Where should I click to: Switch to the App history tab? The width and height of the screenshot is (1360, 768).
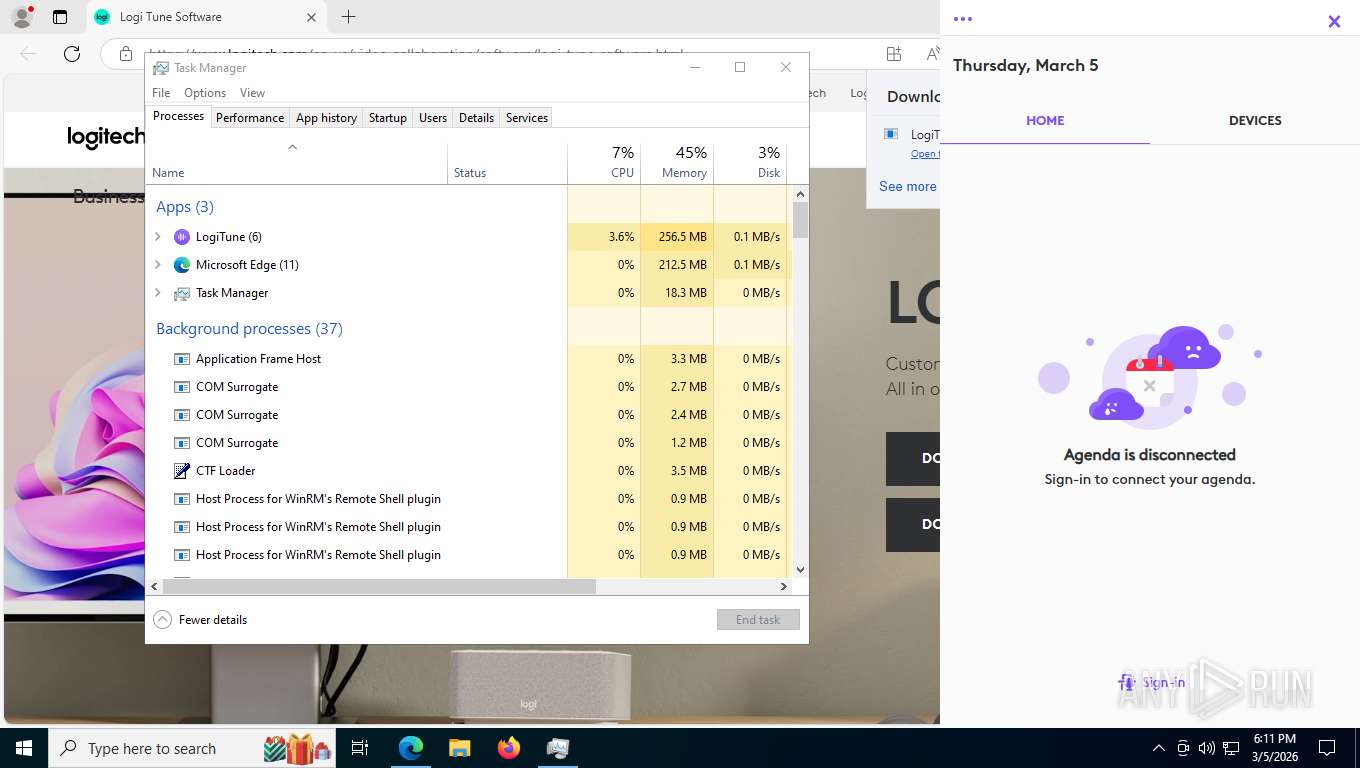click(x=326, y=118)
